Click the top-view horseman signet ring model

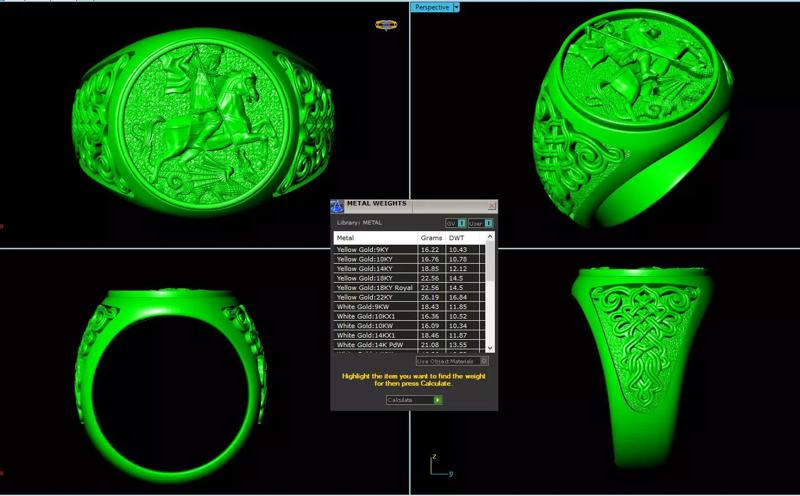203,122
